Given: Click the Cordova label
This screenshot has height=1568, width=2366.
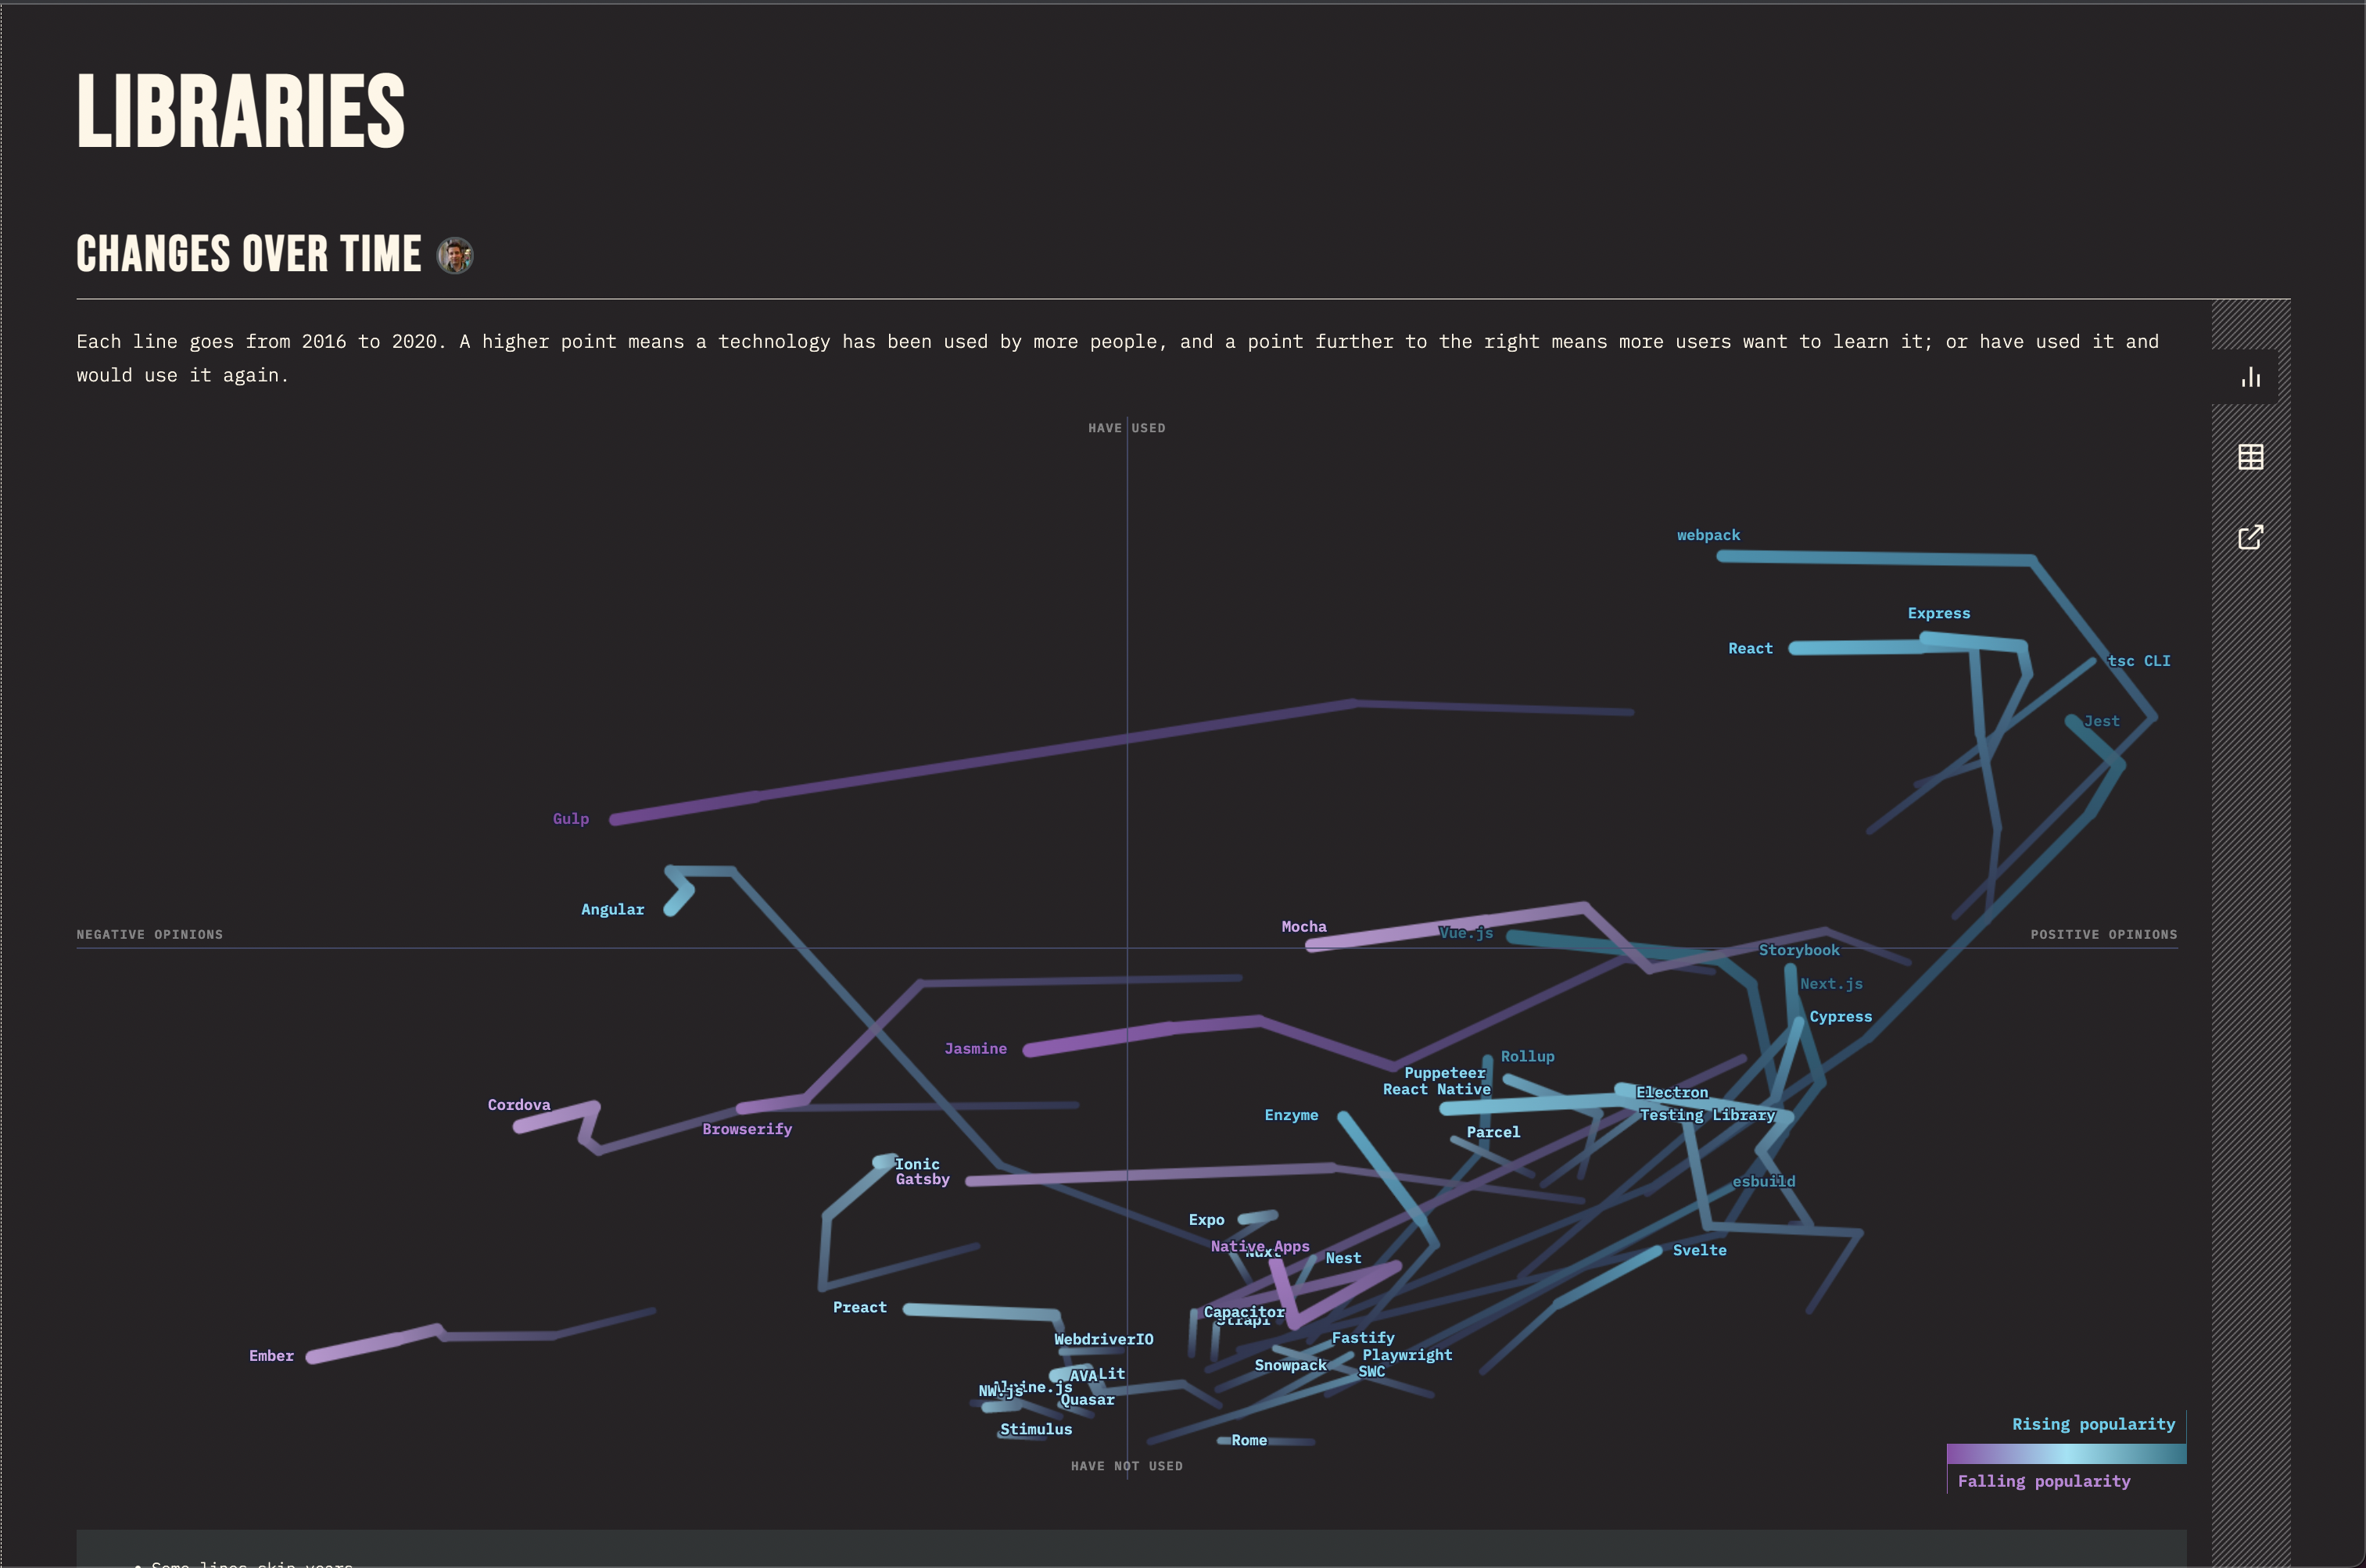Looking at the screenshot, I should 519,1105.
